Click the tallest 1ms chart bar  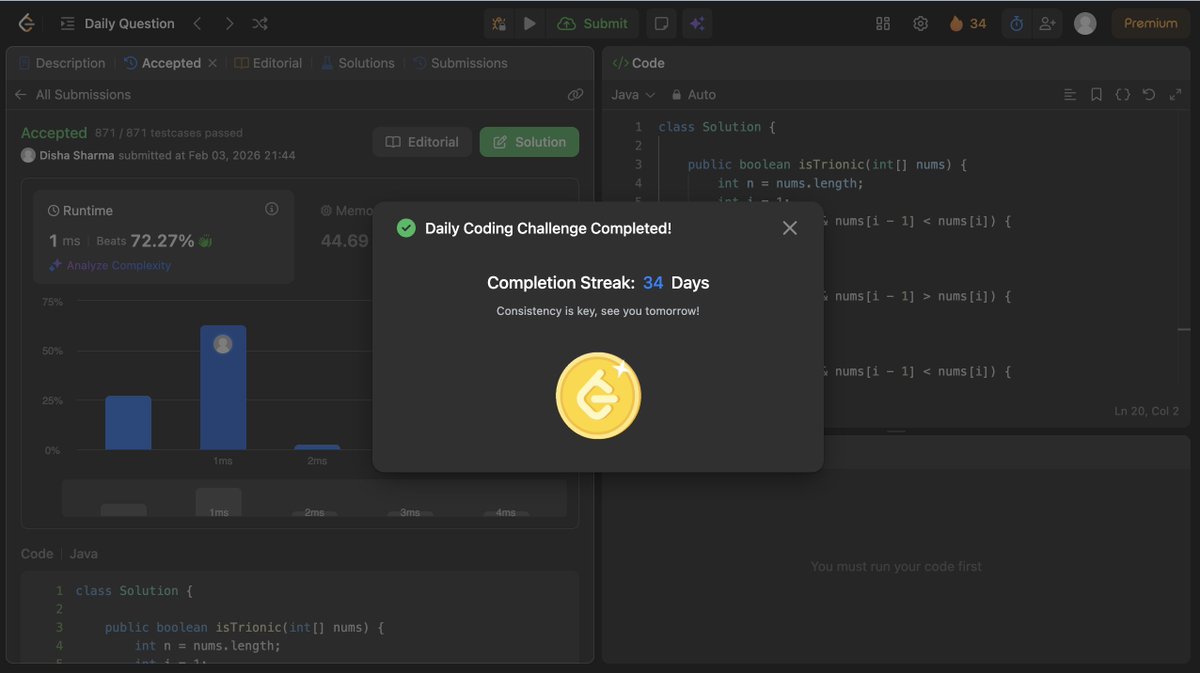223,388
